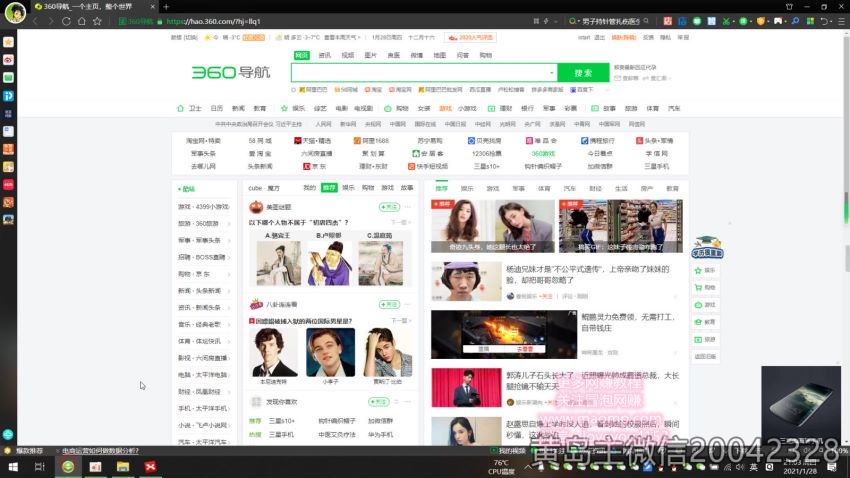Switch to 我的 tab in the cube panel
Image resolution: width=850 pixels, height=478 pixels.
(x=310, y=188)
